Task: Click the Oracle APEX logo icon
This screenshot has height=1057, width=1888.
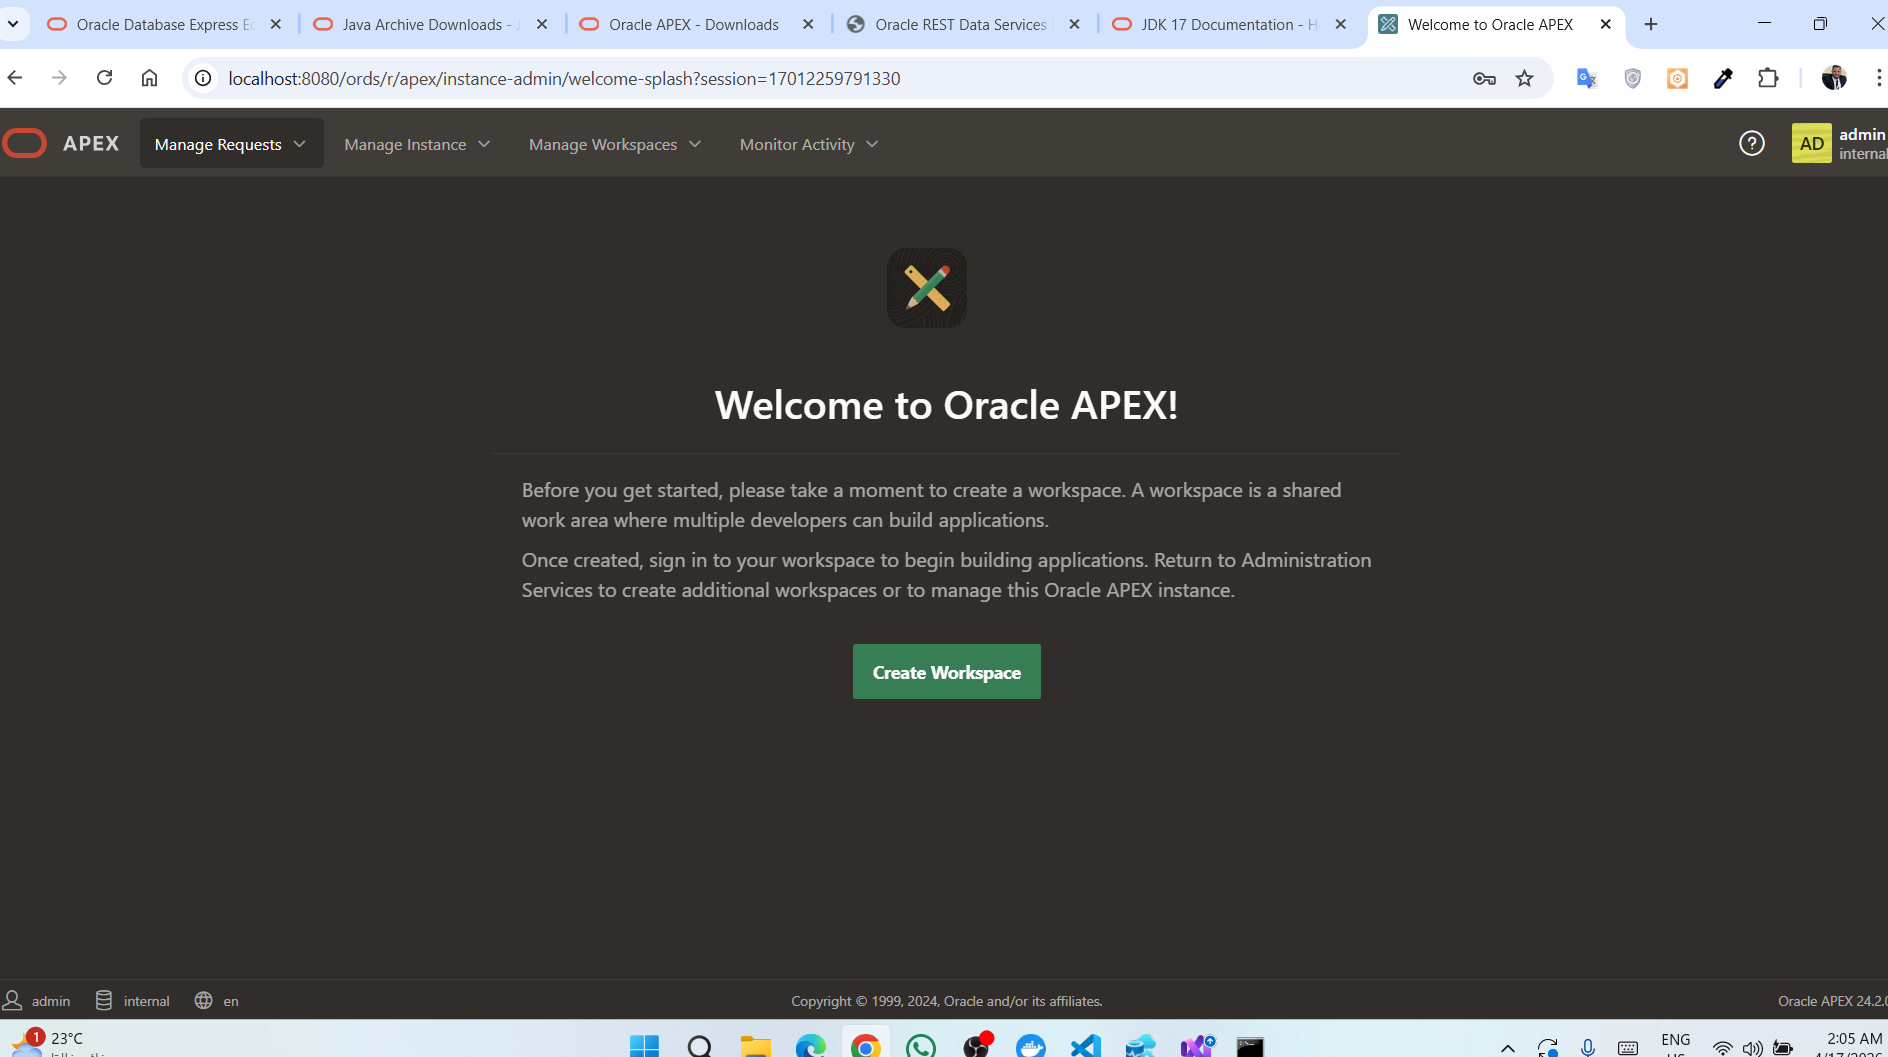Action: click(x=25, y=144)
